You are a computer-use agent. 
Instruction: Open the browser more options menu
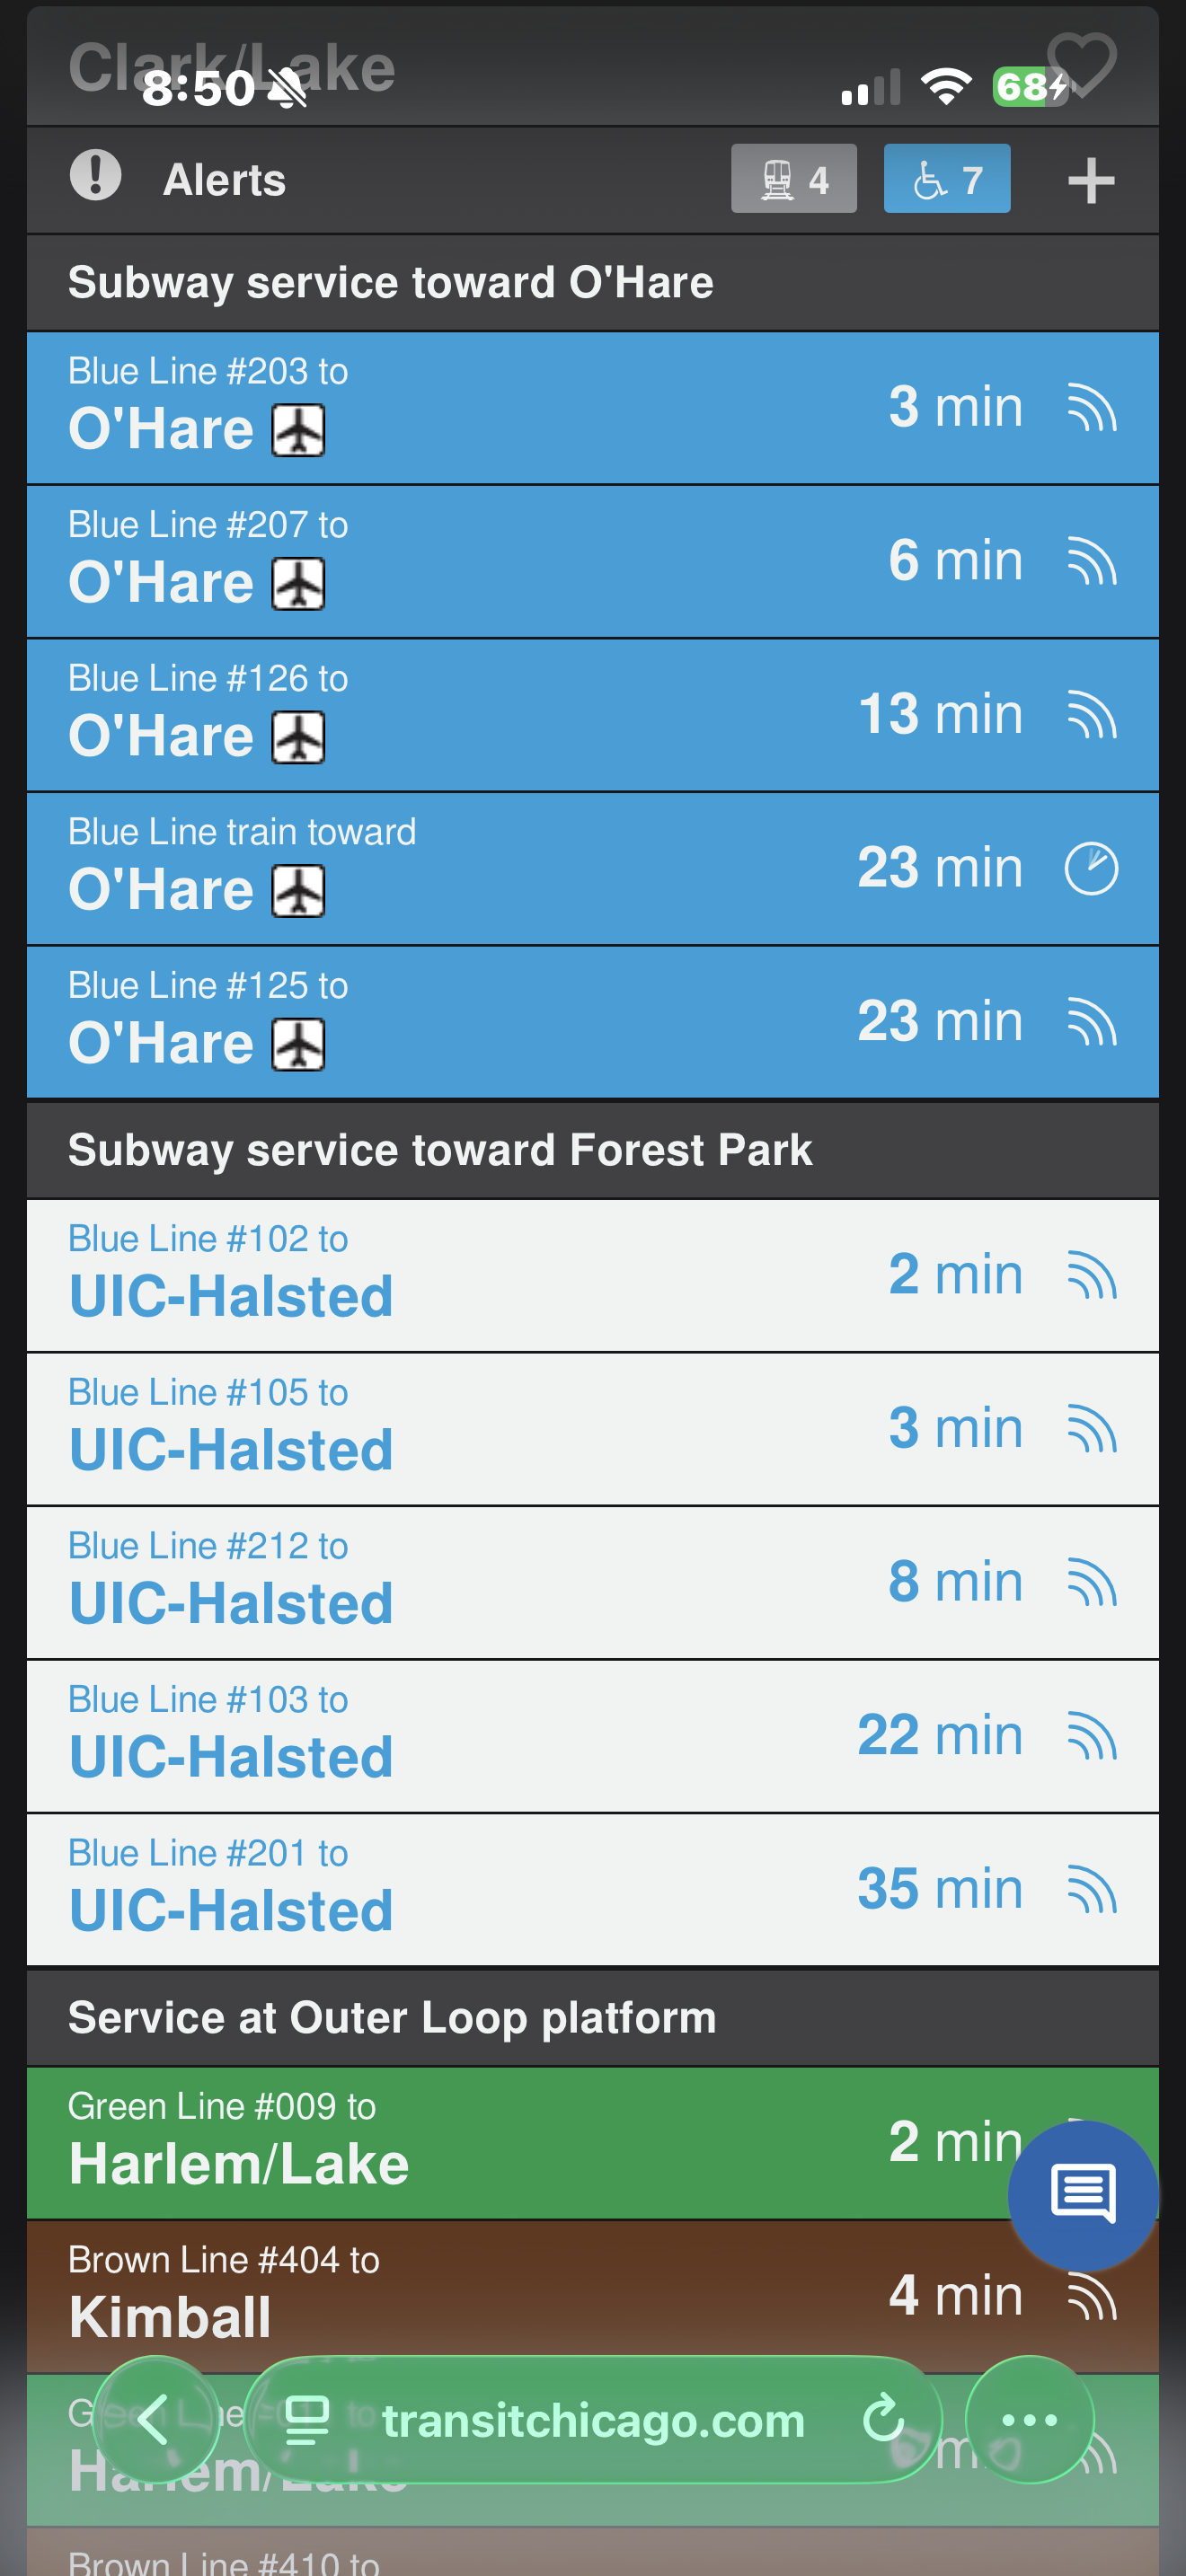(x=1029, y=2420)
